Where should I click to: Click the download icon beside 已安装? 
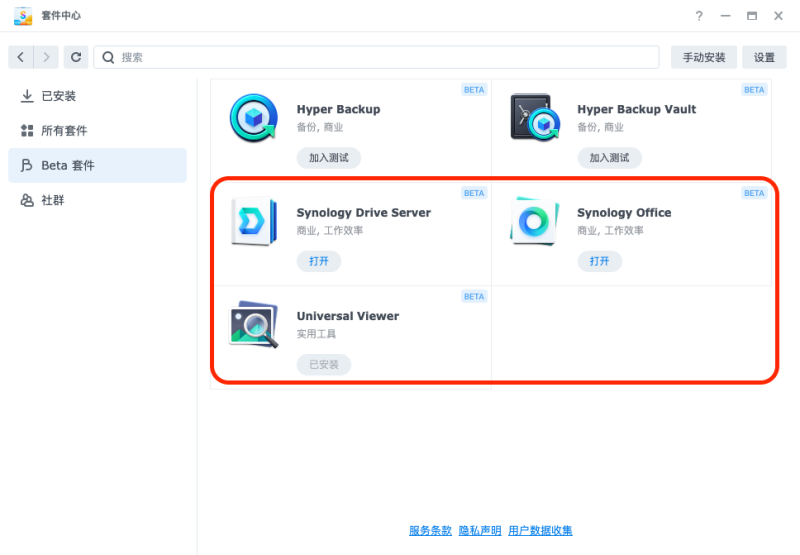click(x=27, y=96)
